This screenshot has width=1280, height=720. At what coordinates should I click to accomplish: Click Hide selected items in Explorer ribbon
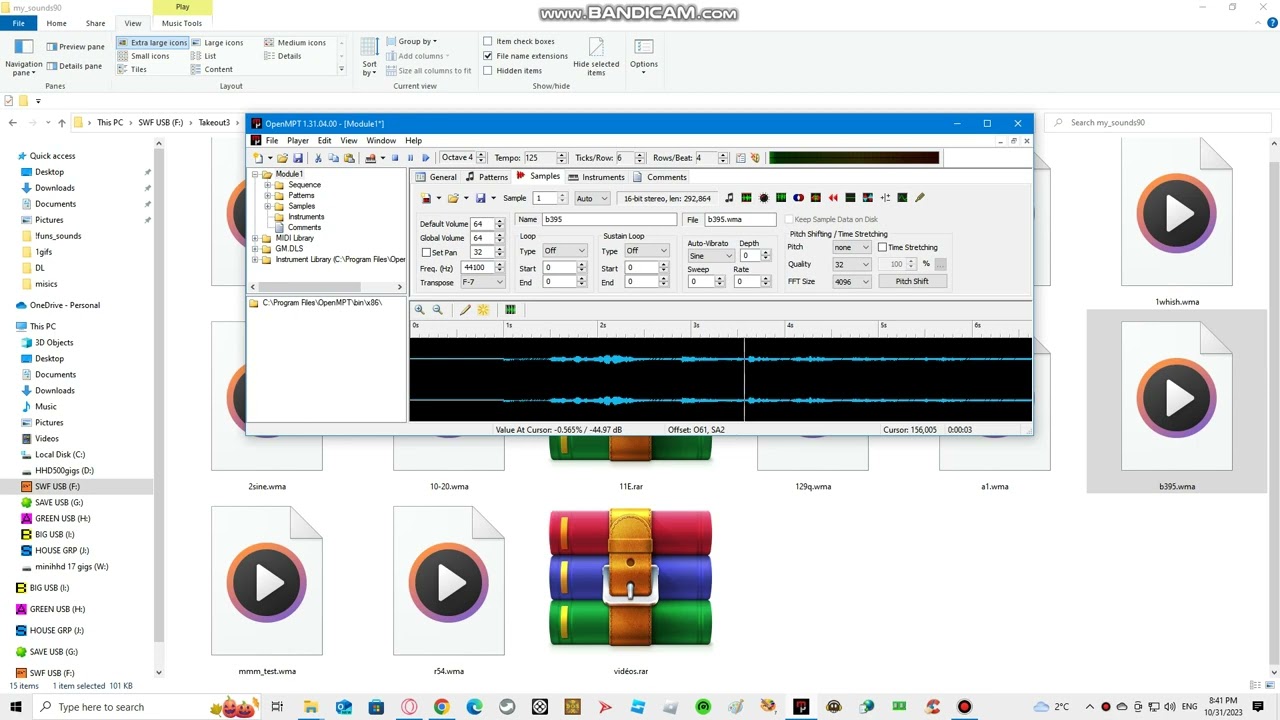click(x=596, y=57)
